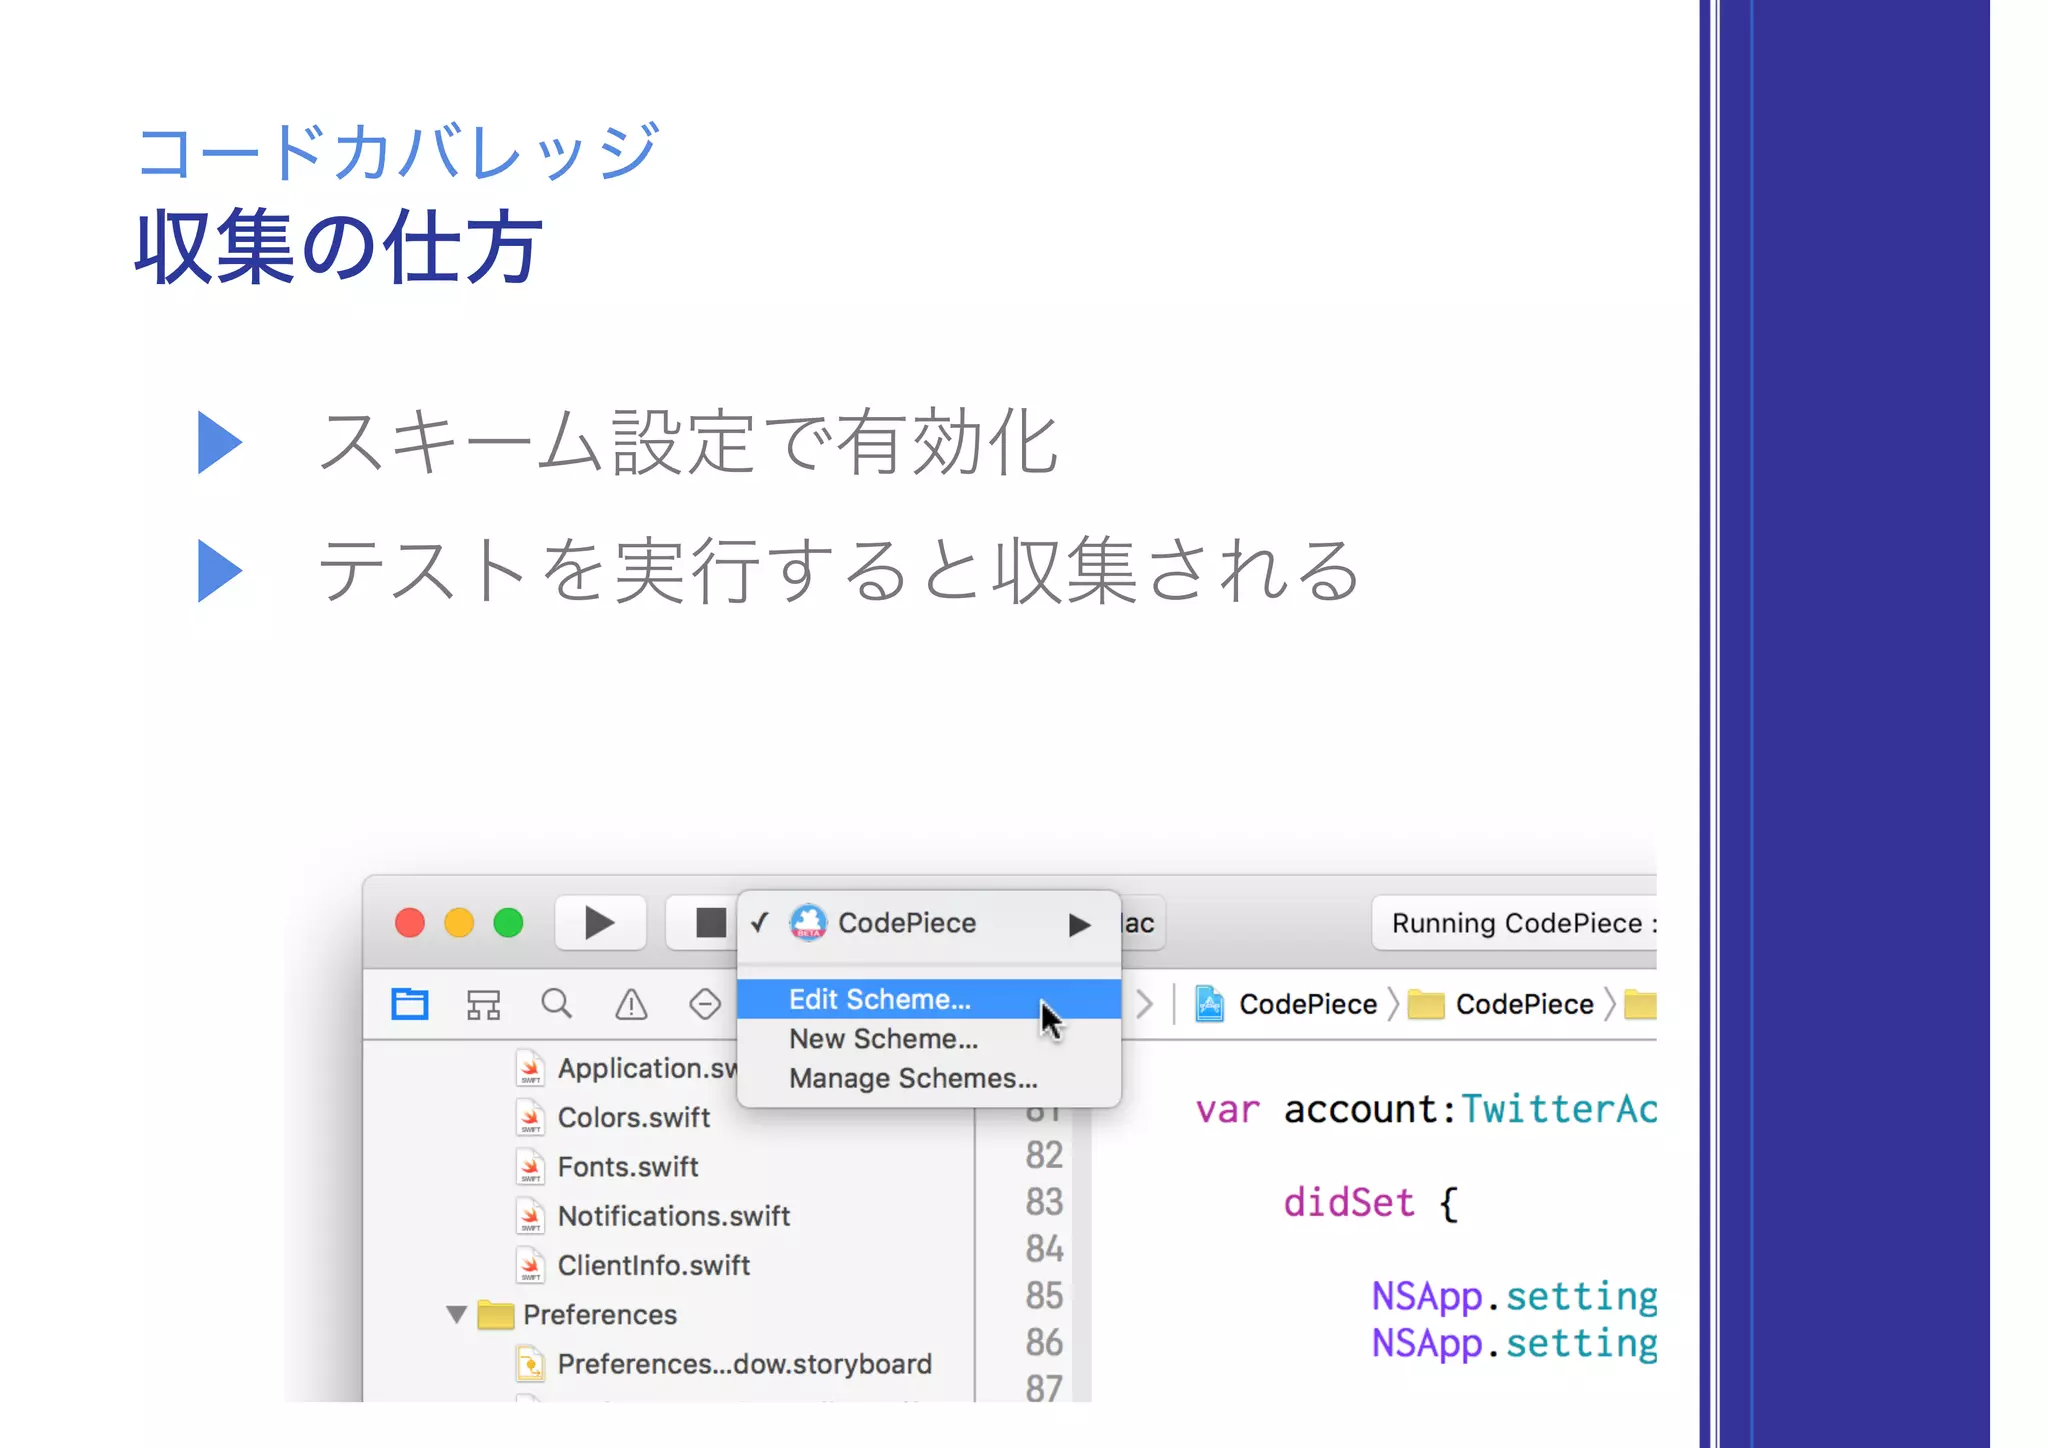
Task: Click the Running CodePiece status field
Action: pyautogui.click(x=1514, y=923)
